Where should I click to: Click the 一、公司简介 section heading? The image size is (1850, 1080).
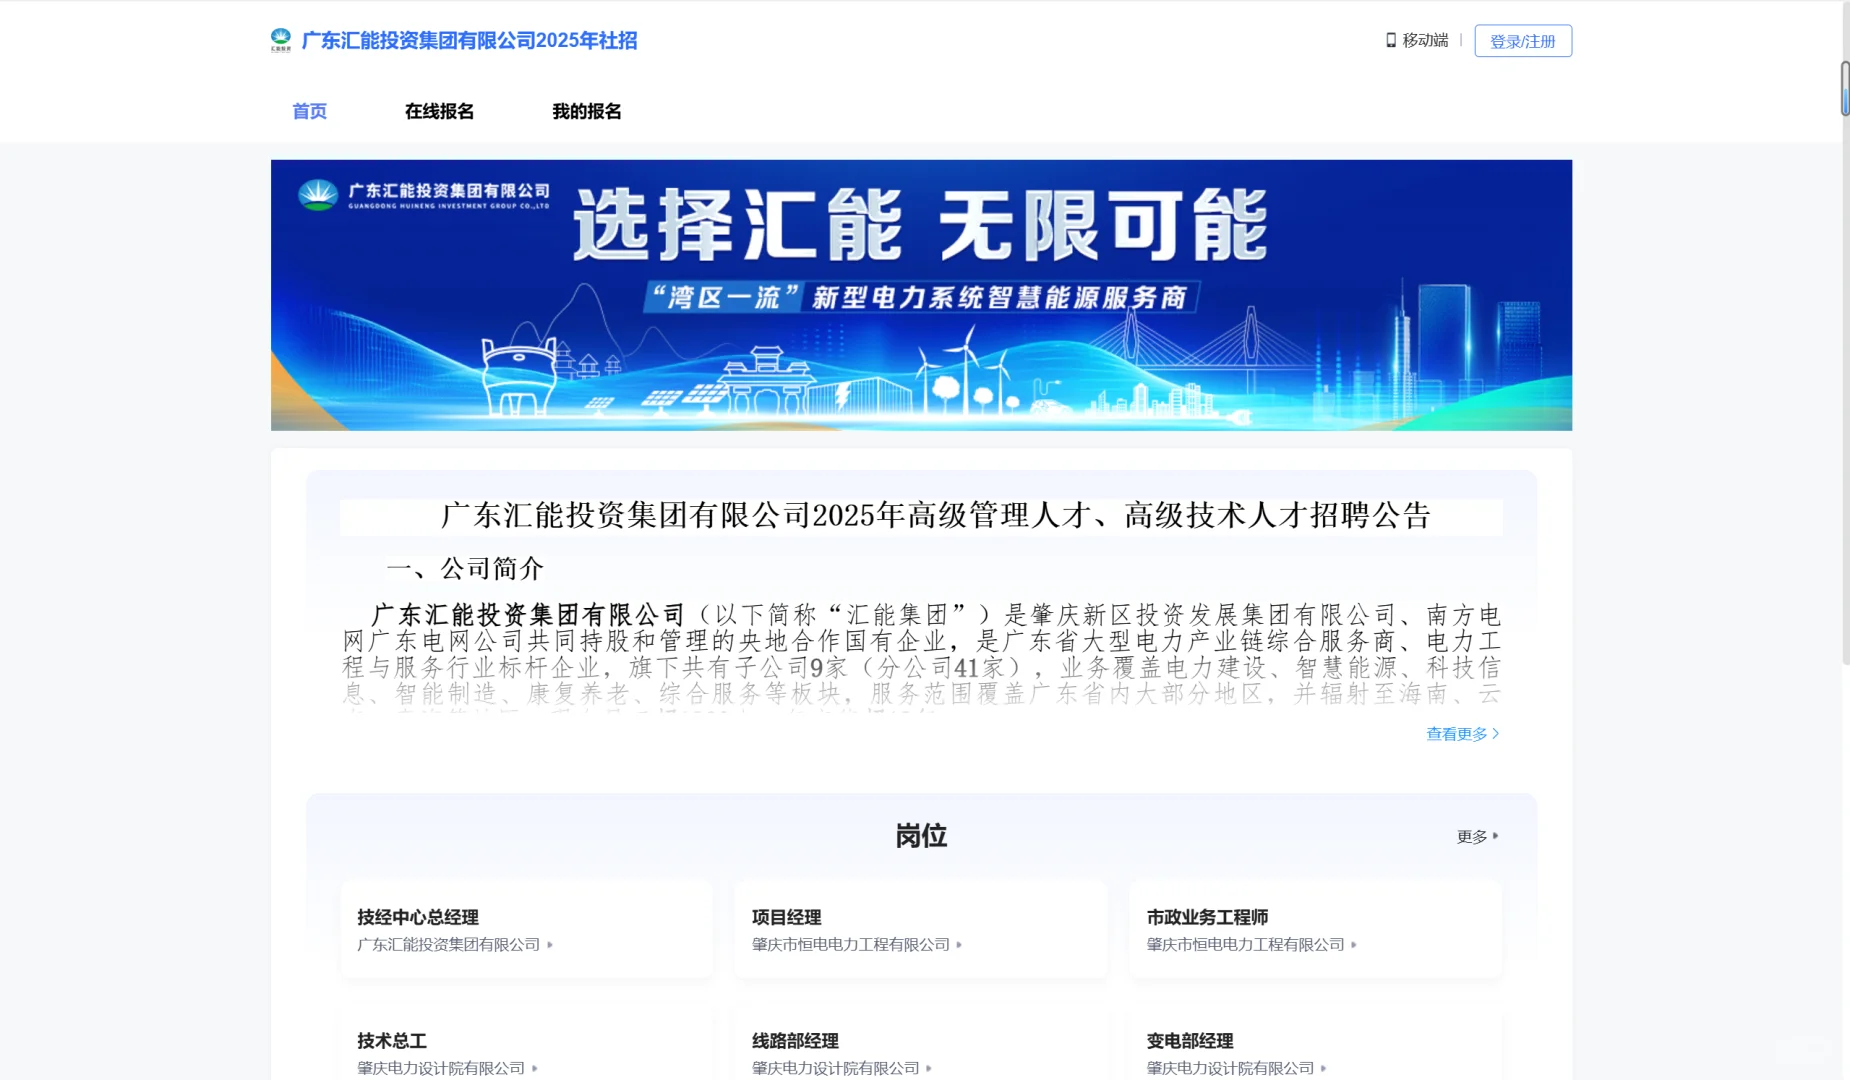[465, 569]
